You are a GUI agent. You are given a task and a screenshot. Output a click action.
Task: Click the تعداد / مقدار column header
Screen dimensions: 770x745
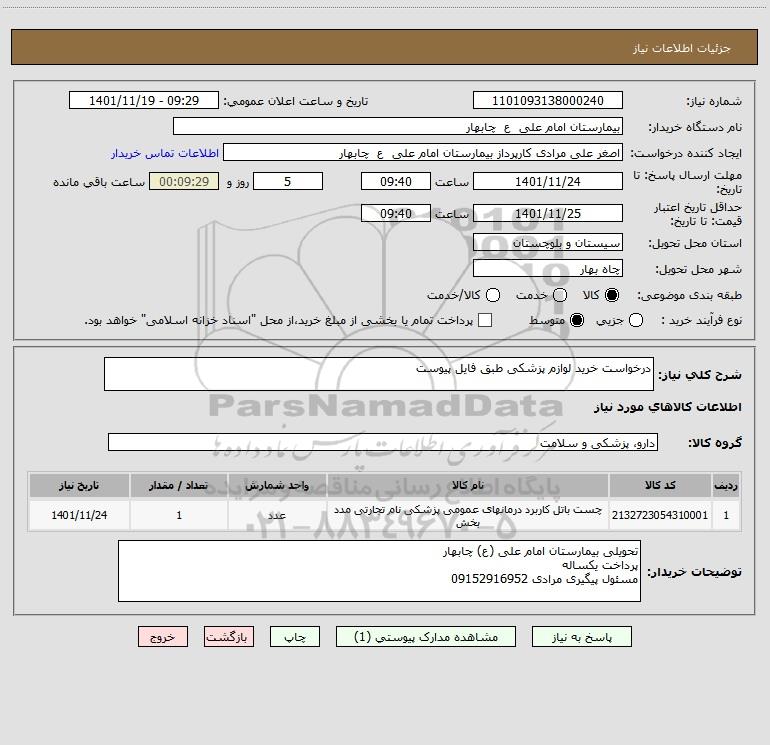pos(179,485)
